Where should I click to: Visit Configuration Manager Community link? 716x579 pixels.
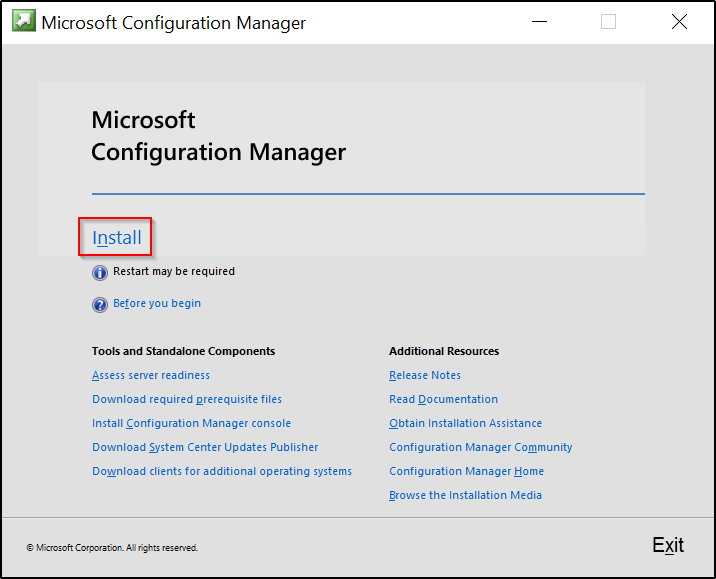[x=480, y=447]
